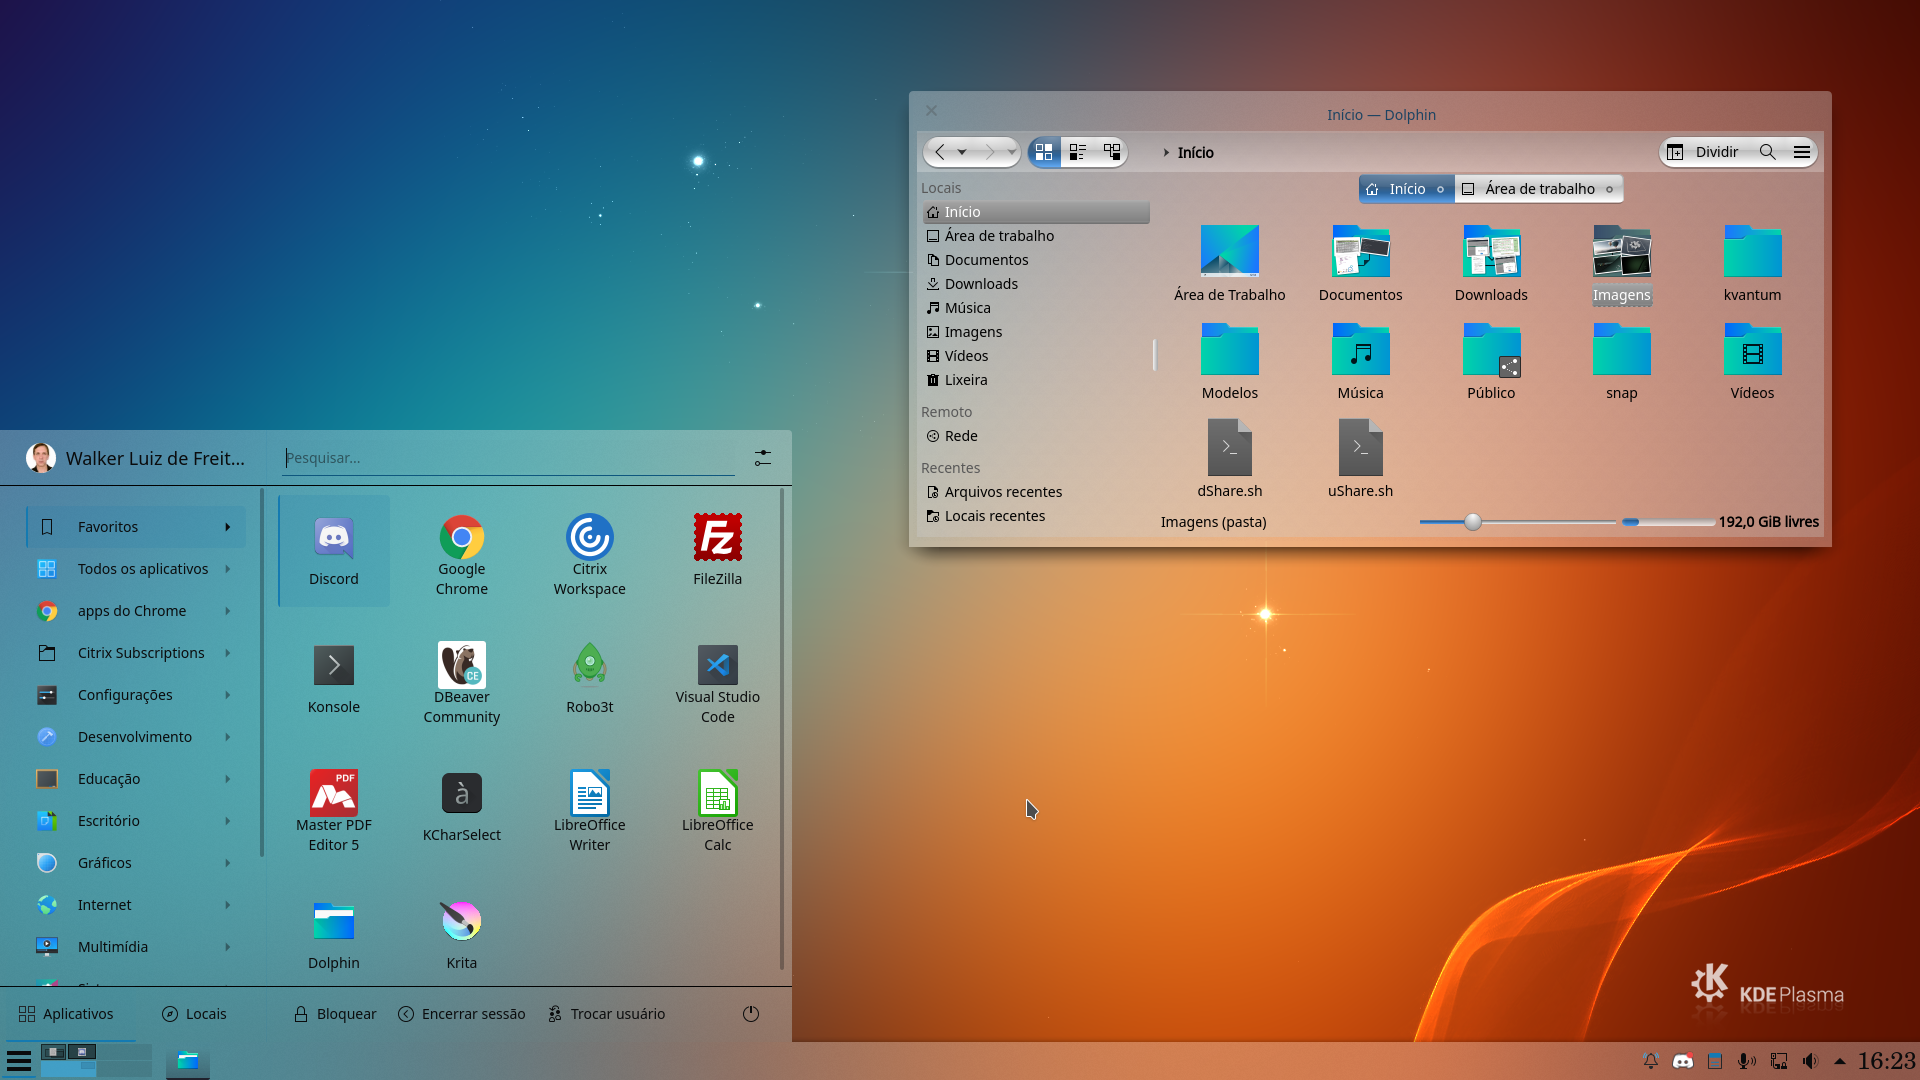The width and height of the screenshot is (1920, 1080).
Task: Go back in Dolphin navigation
Action: (940, 152)
